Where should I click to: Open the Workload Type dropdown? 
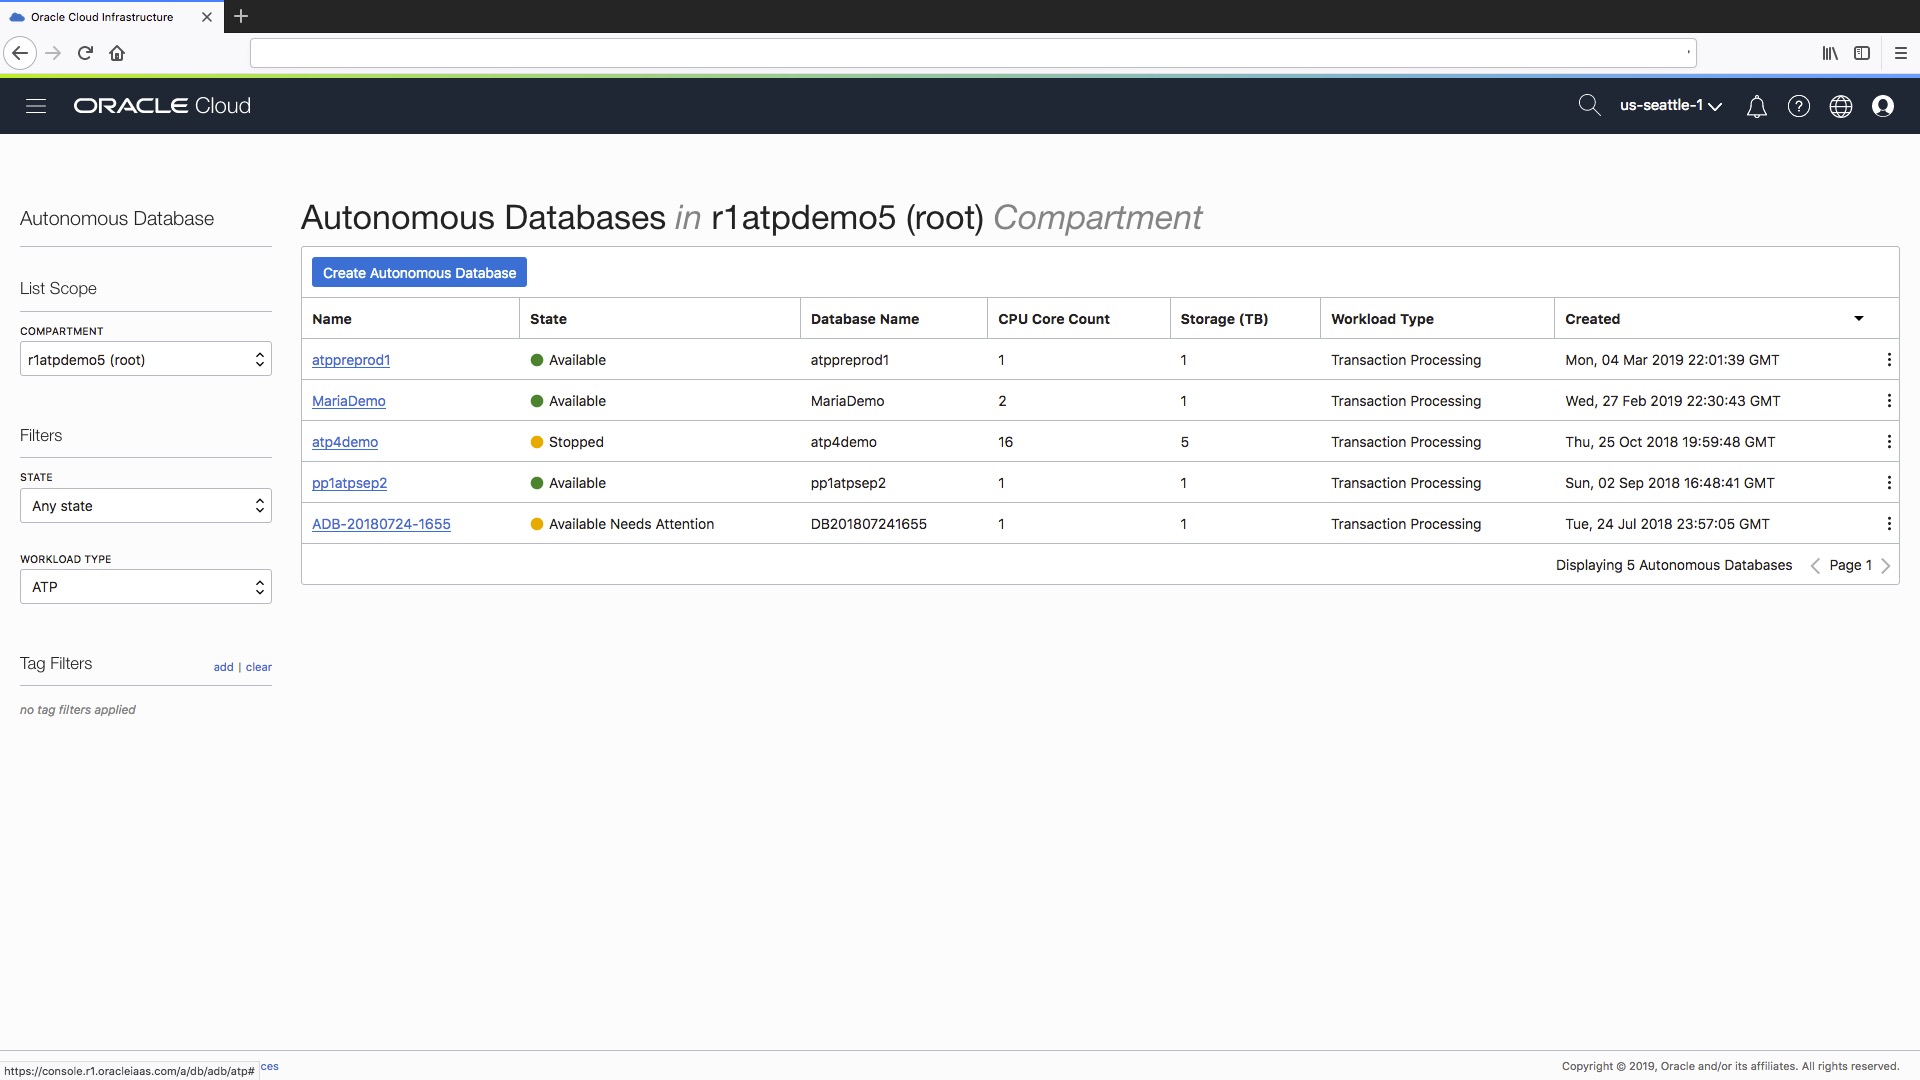click(146, 587)
